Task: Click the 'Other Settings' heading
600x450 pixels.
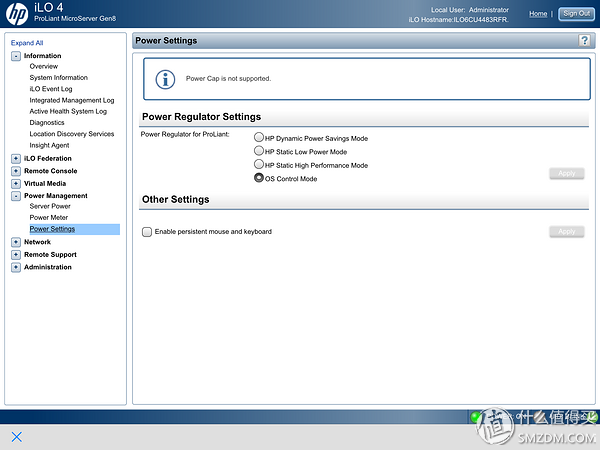Action: [x=176, y=199]
